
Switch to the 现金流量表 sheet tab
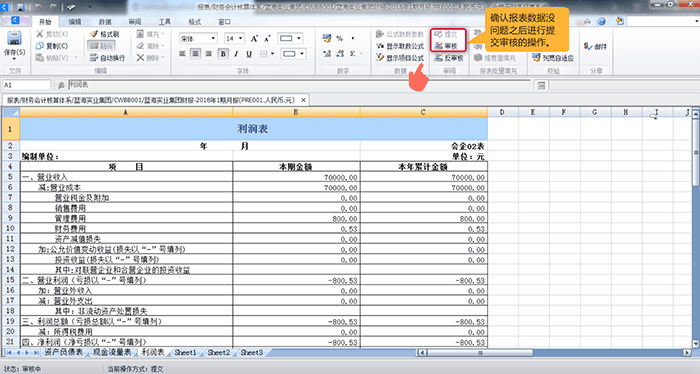tap(112, 353)
